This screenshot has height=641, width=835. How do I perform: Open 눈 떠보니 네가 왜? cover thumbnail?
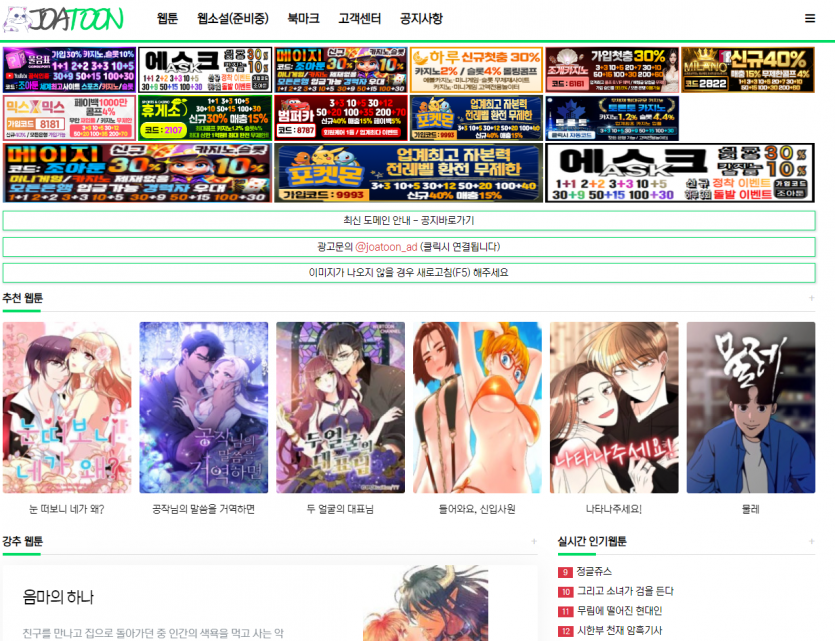point(67,407)
